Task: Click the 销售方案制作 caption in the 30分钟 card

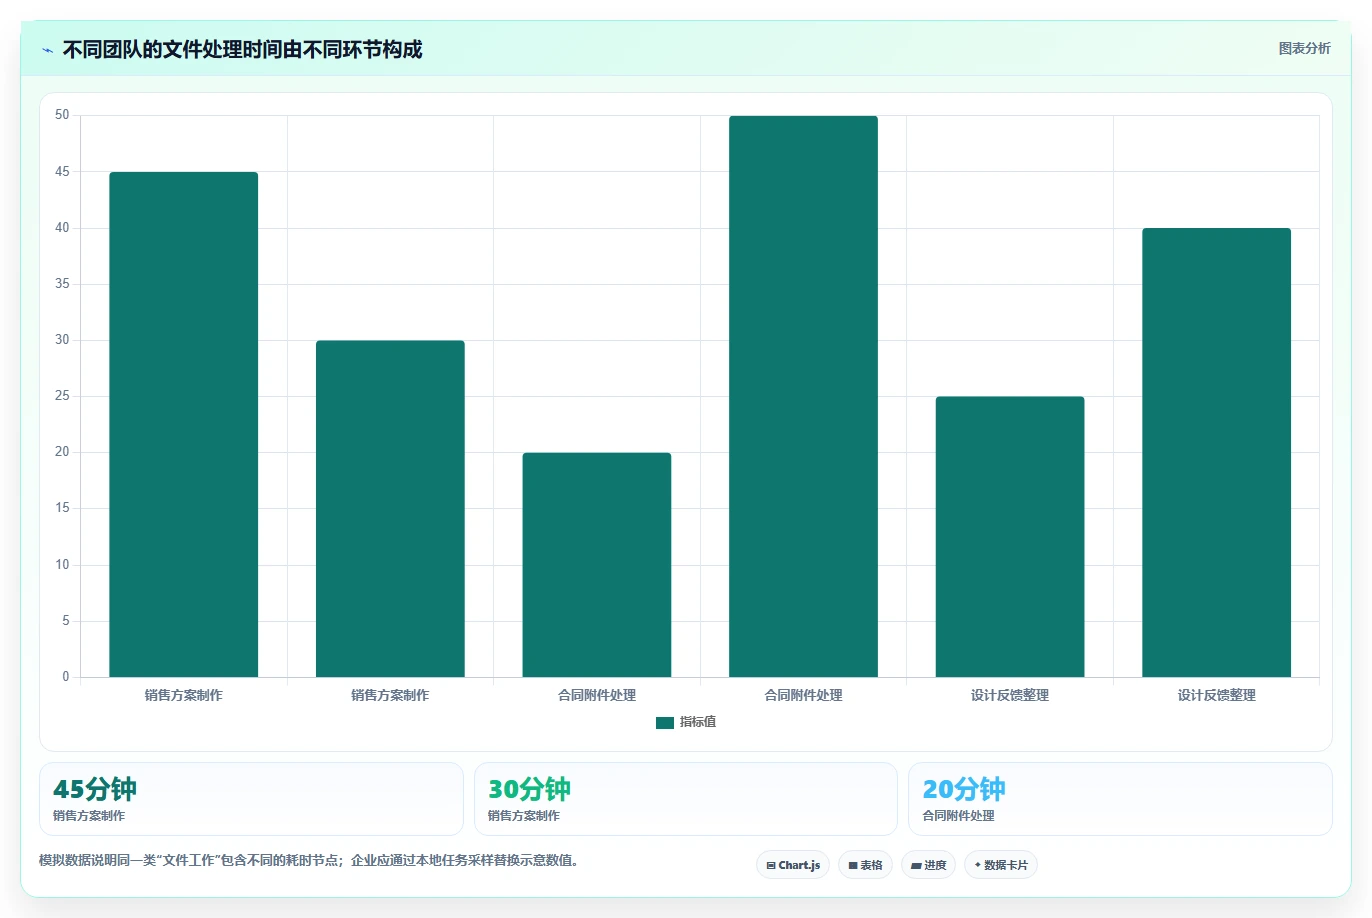Action: click(x=524, y=816)
